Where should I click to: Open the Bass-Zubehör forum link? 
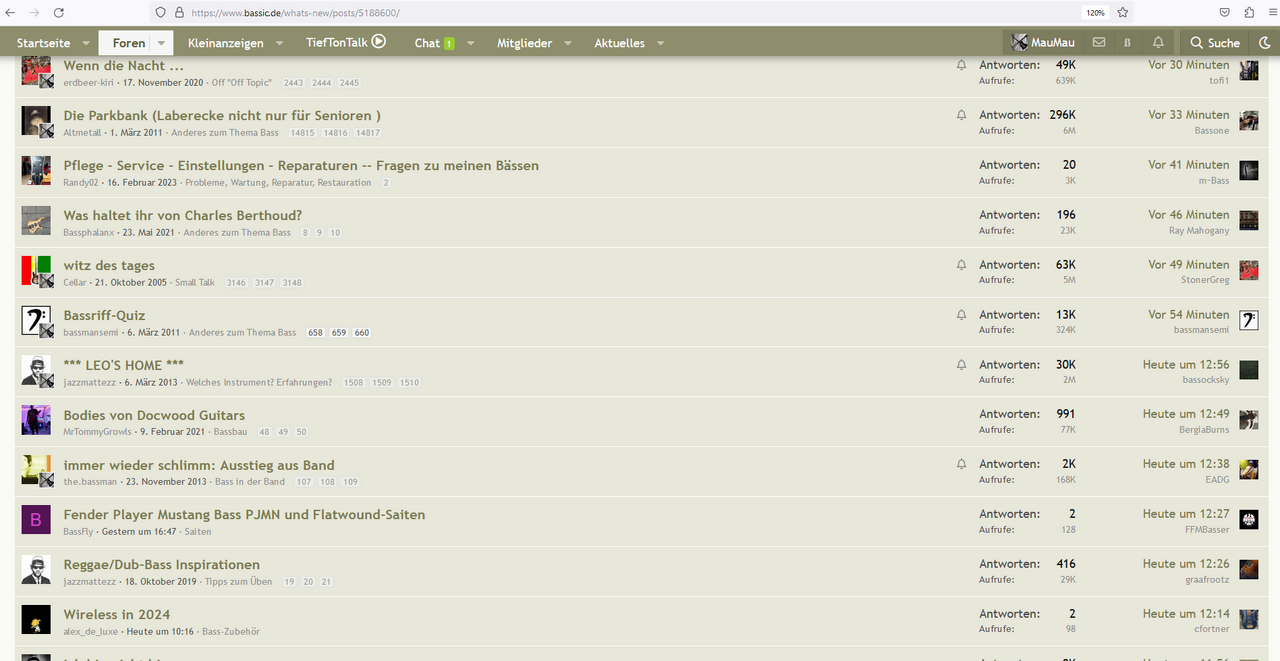(233, 632)
